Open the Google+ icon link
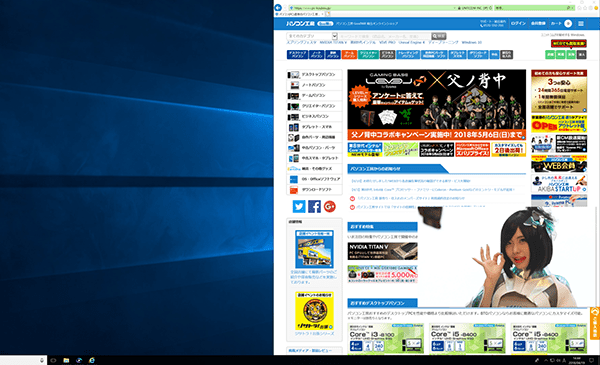Viewport: 600px width, 365px height. click(x=329, y=206)
